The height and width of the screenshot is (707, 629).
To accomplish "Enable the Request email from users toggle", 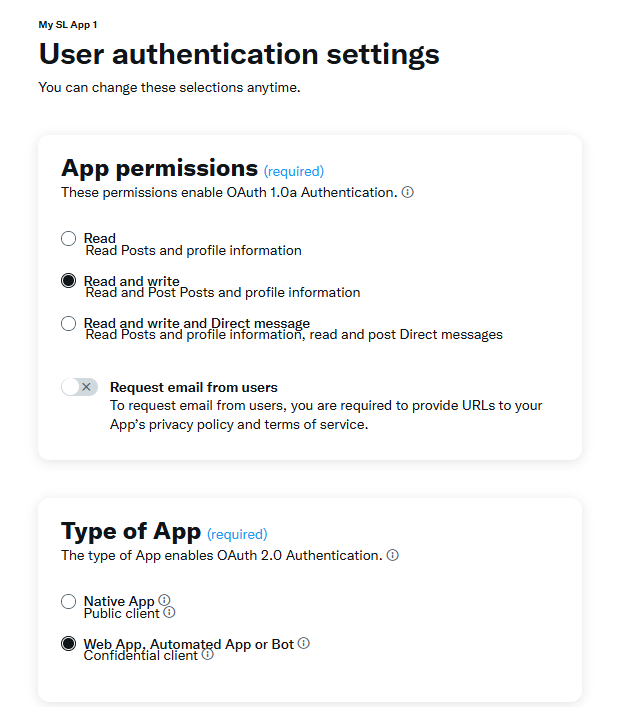I will coord(79,387).
